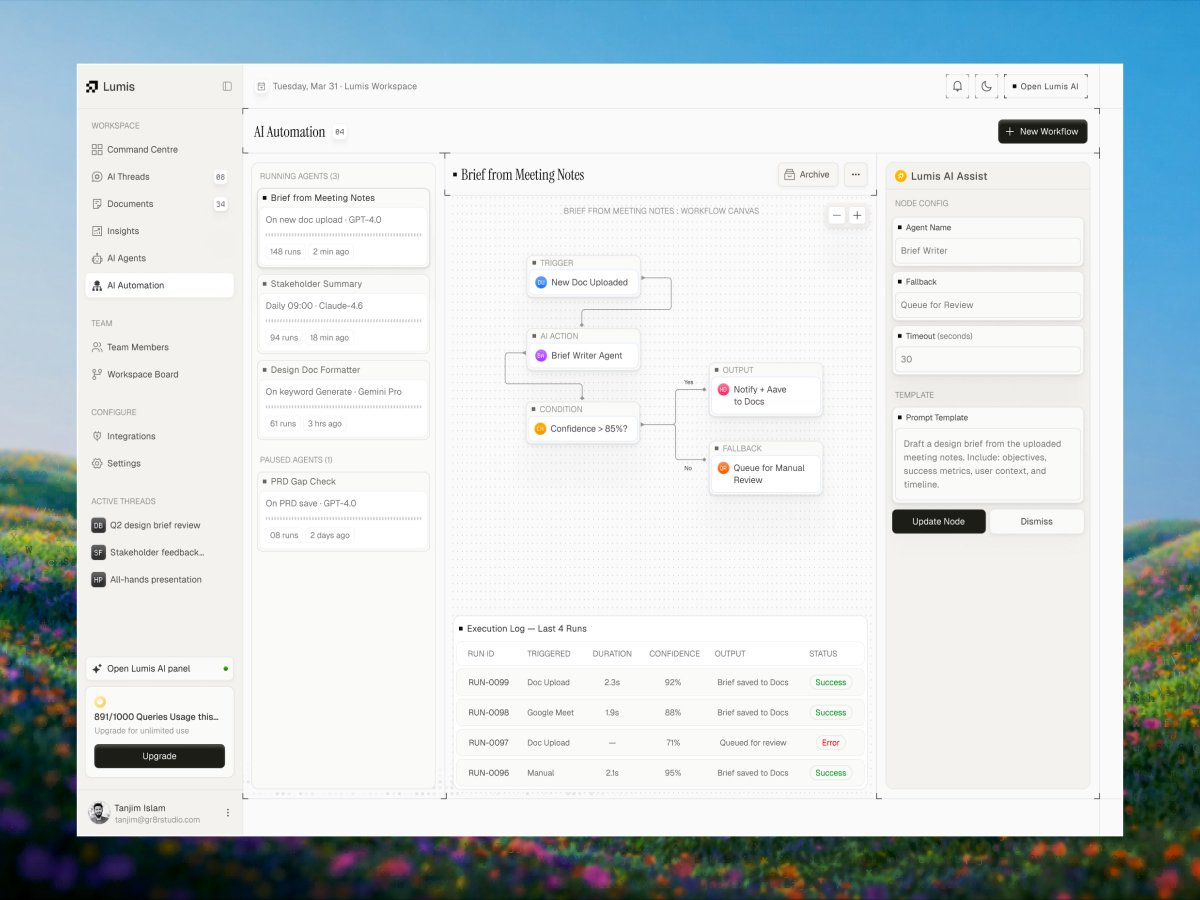This screenshot has width=1200, height=900.
Task: Open Stakeholder feedback thread
Action: click(160, 552)
